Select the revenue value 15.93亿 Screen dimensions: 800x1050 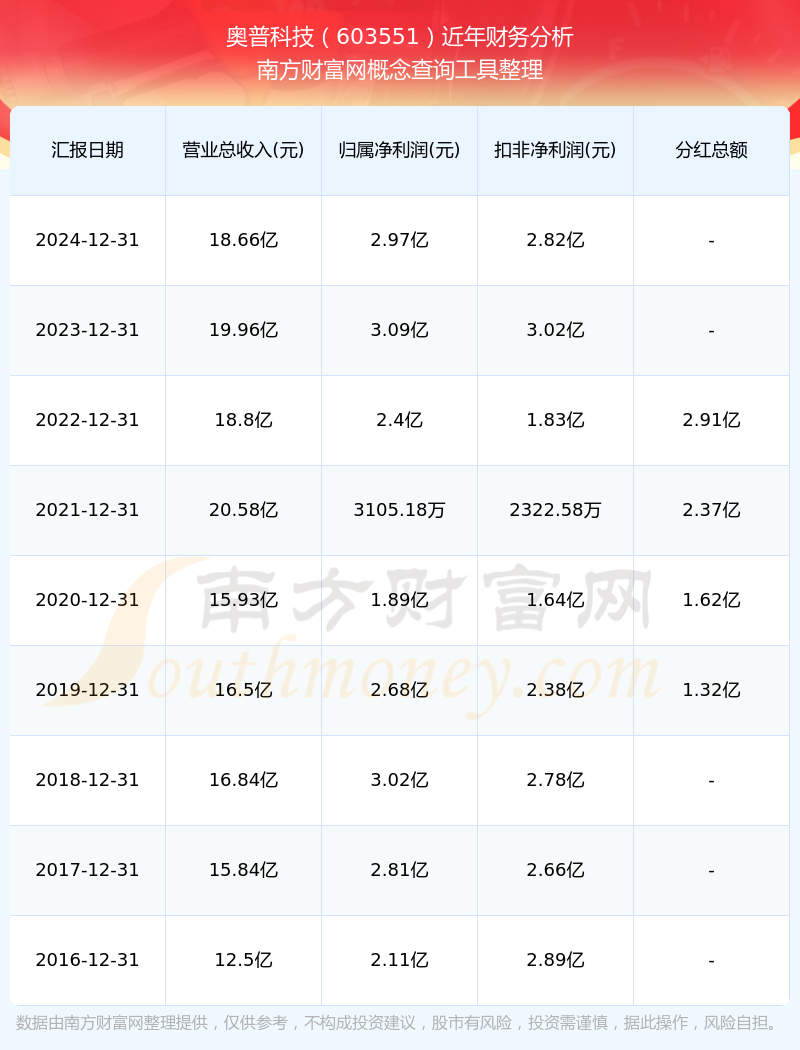[243, 600]
